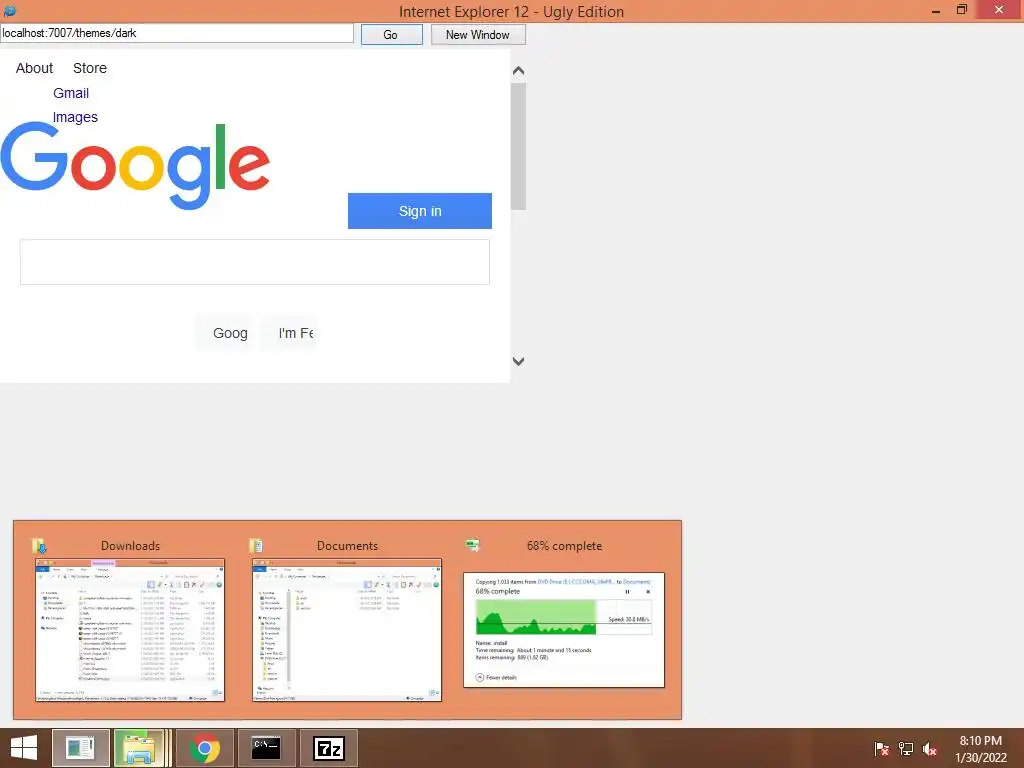Viewport: 1024px width, 768px height.
Task: Click the file copy icon in preview
Action: [x=472, y=545]
